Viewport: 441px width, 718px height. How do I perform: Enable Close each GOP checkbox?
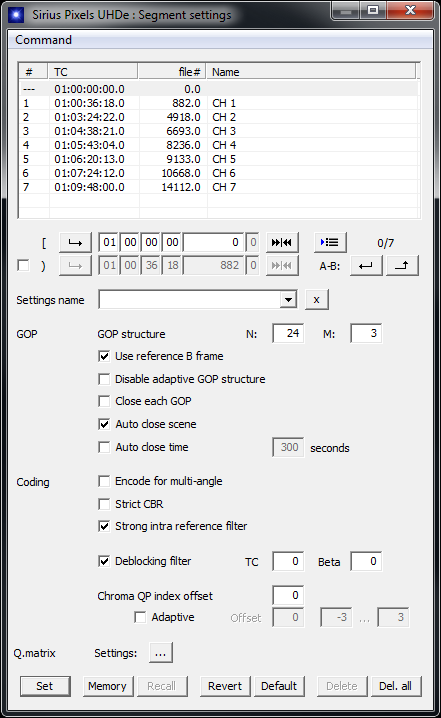tap(104, 401)
